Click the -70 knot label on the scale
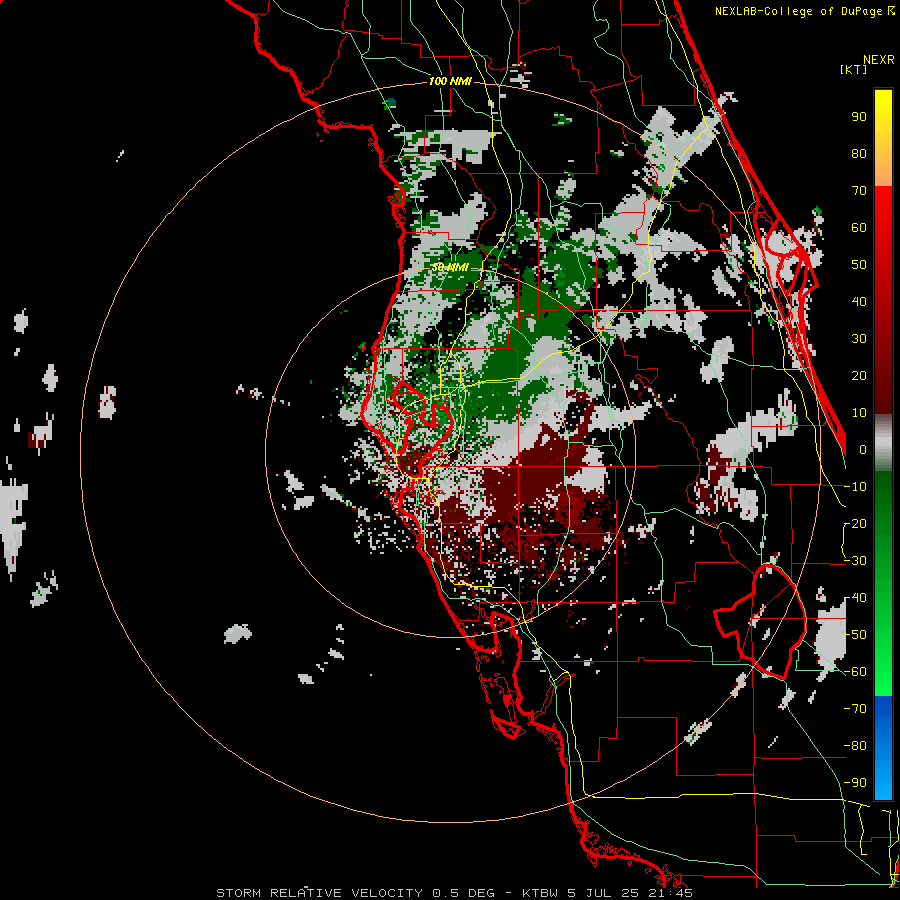 pyautogui.click(x=855, y=709)
